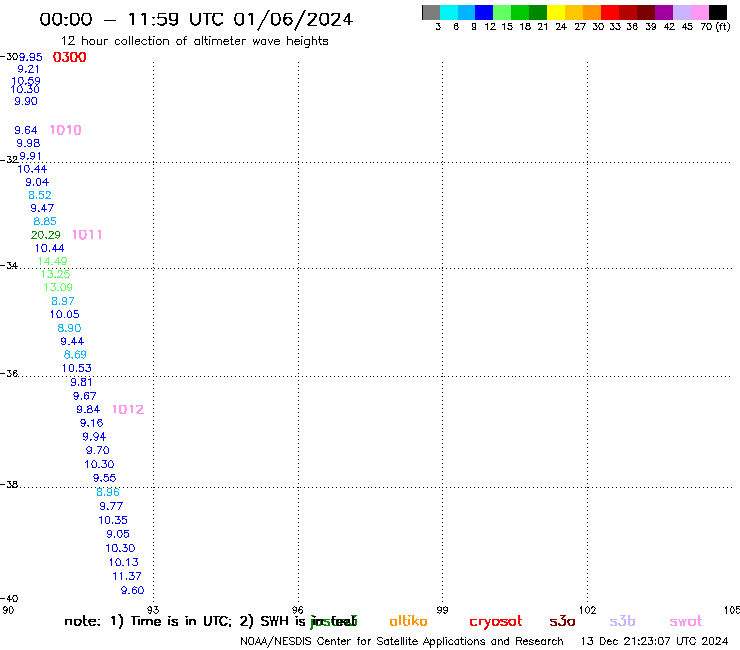Image resolution: width=740 pixels, height=650 pixels.
Task: Select the 8.96 wave height value
Action: tap(108, 492)
